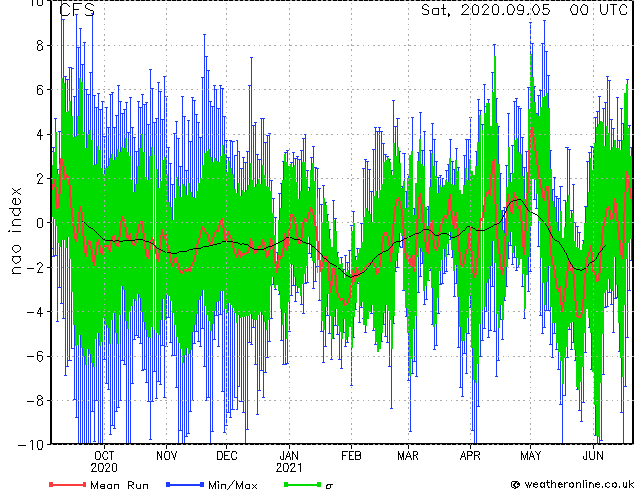Click the CFS model label
Screen dimensions: 634x490
coord(77,10)
